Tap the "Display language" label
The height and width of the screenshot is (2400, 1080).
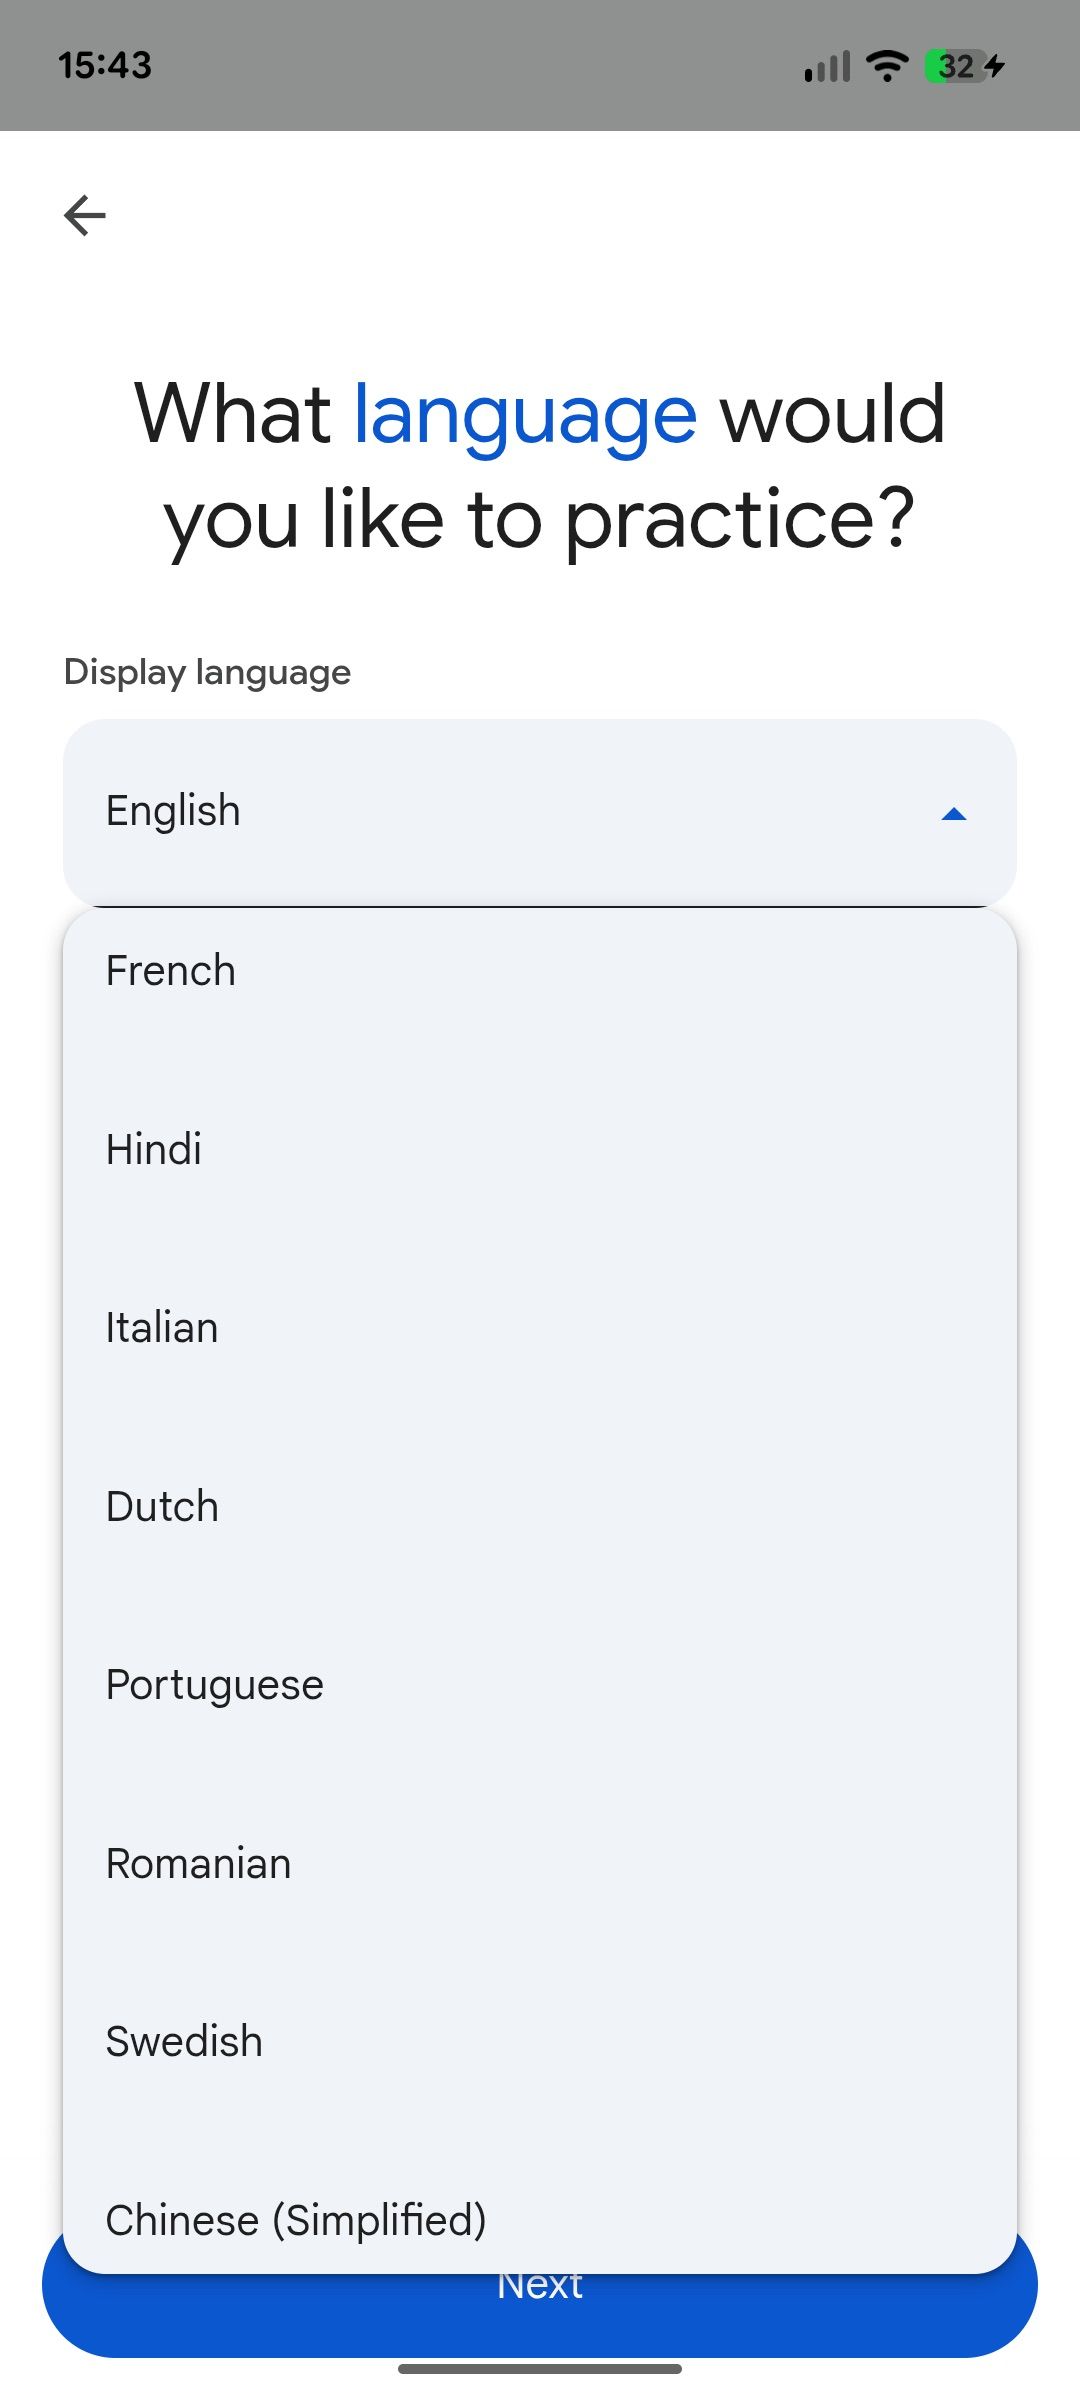coord(207,672)
